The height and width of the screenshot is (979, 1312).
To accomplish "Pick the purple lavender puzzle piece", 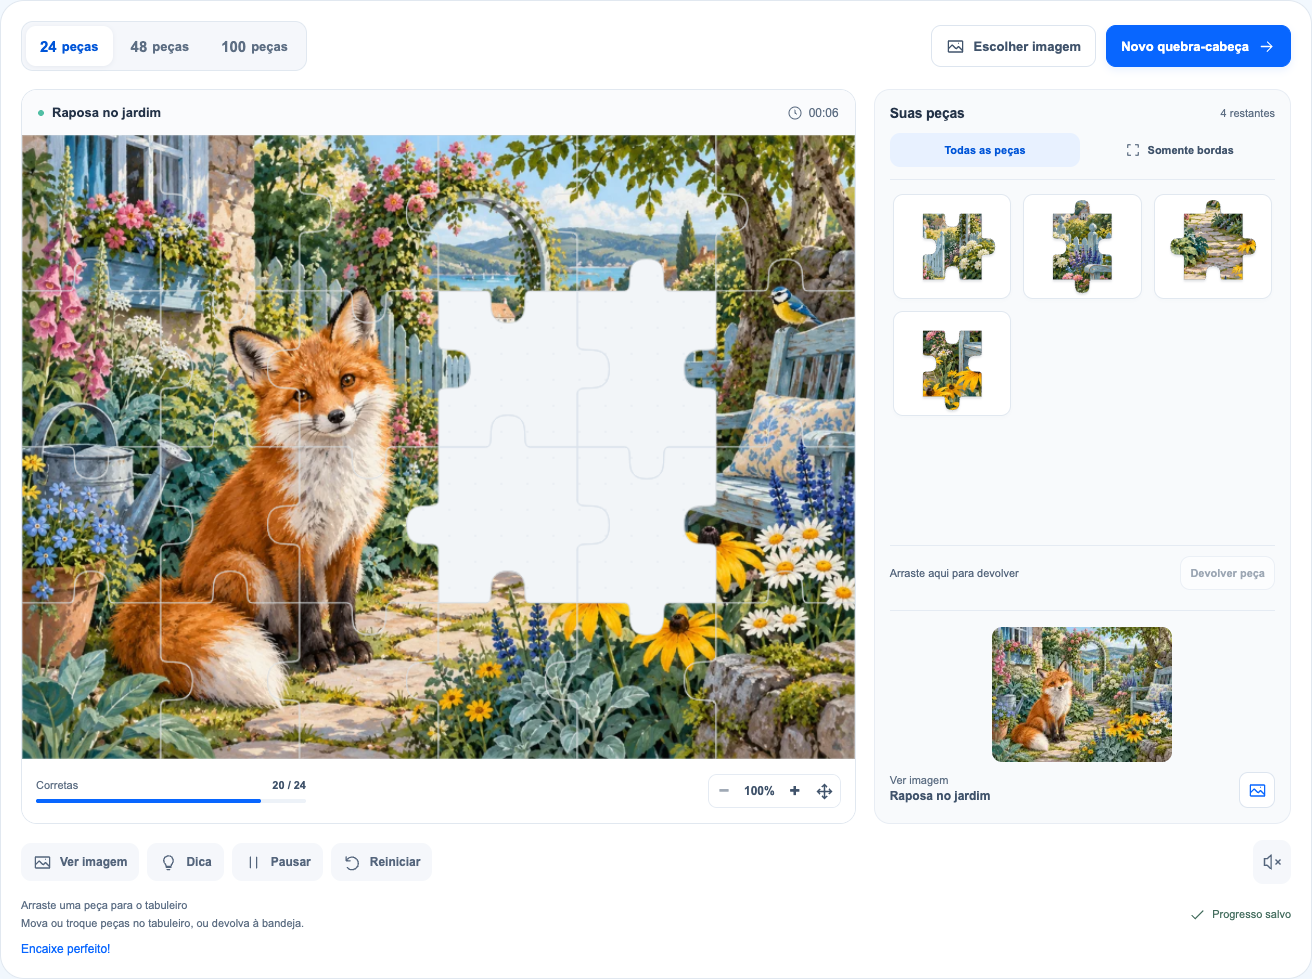I will click(1082, 247).
